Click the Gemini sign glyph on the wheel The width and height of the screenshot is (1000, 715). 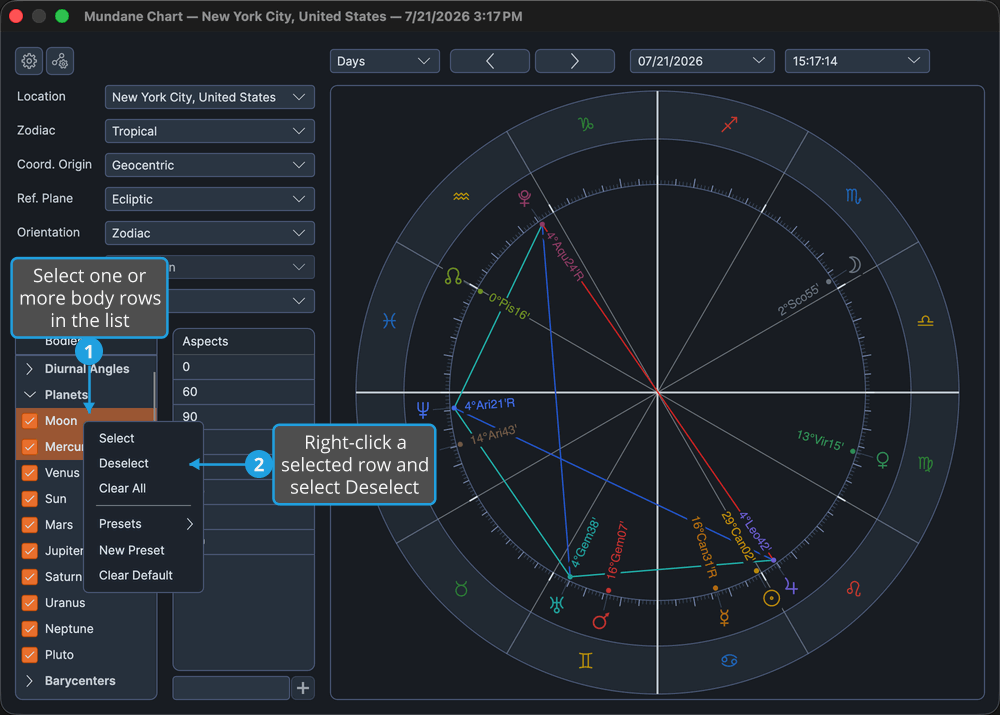[x=585, y=661]
